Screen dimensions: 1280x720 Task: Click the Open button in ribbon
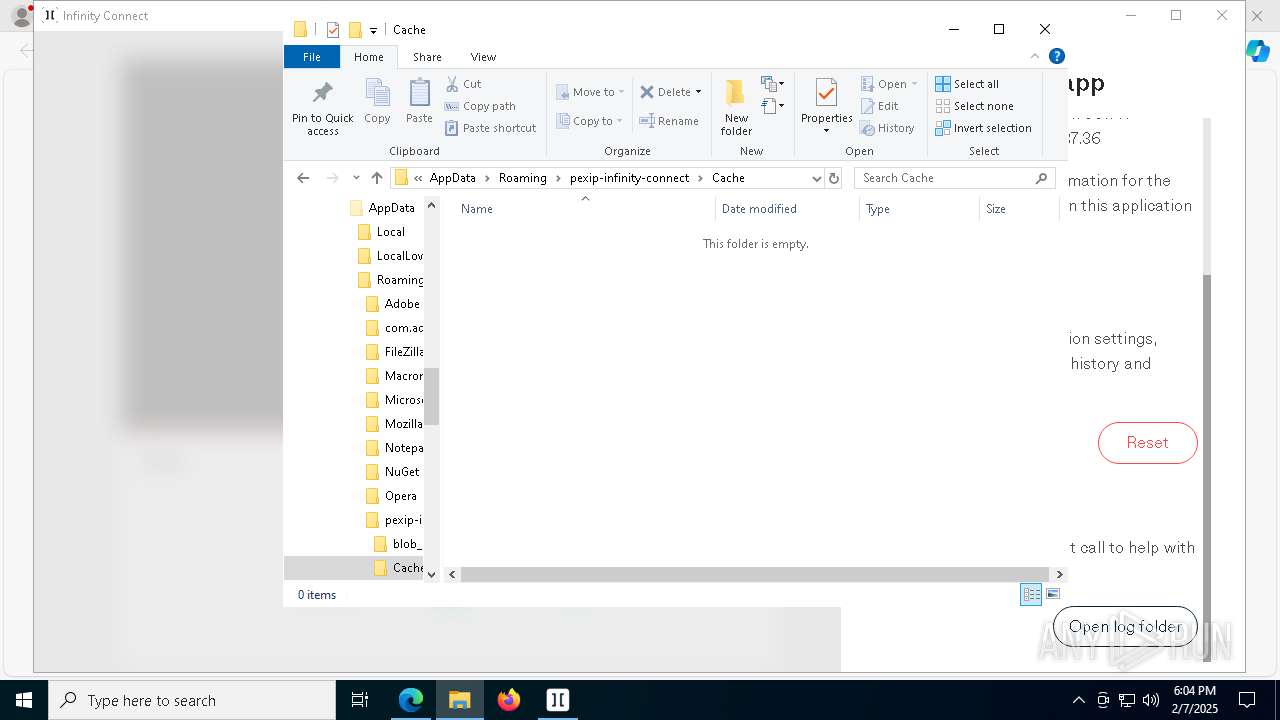pos(888,84)
